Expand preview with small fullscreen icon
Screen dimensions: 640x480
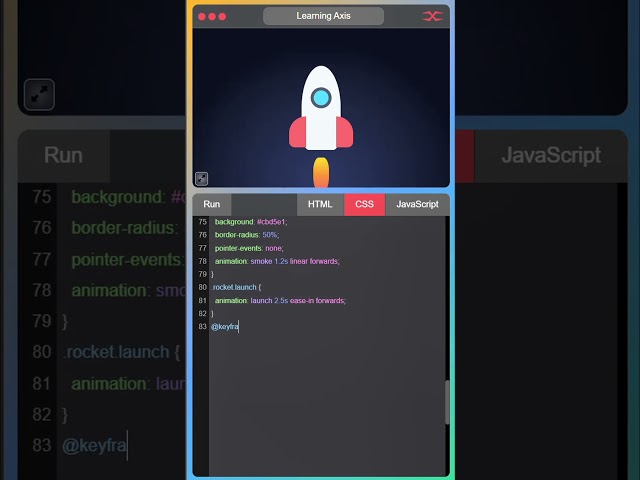point(202,178)
